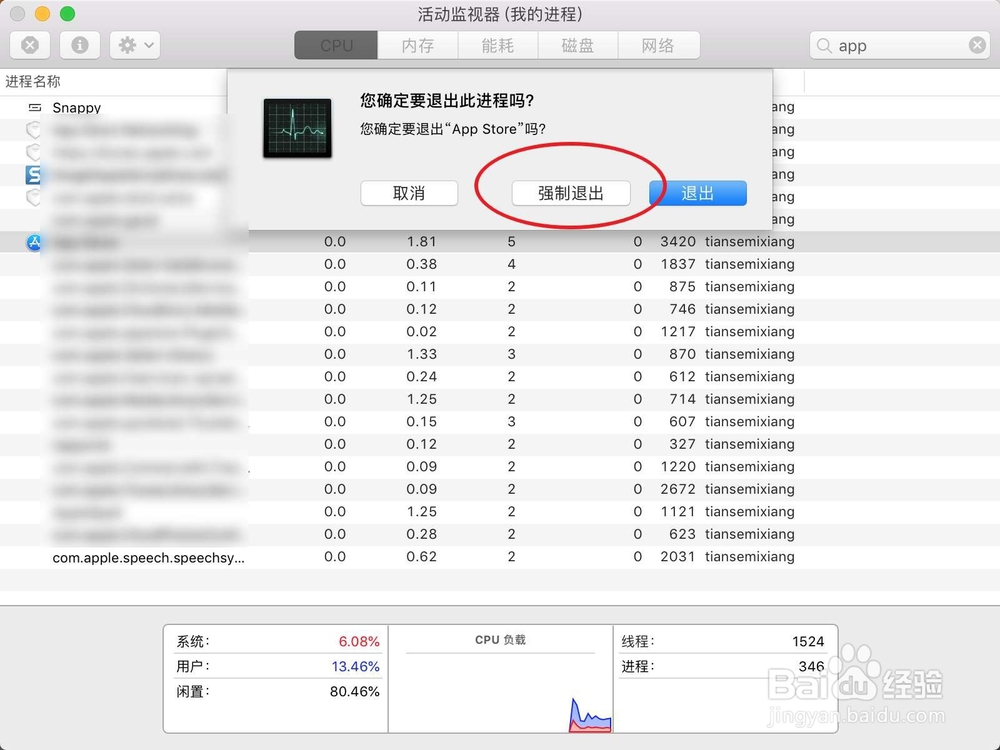The height and width of the screenshot is (750, 1000).
Task: Select the row with PID 2672
Action: 500,489
